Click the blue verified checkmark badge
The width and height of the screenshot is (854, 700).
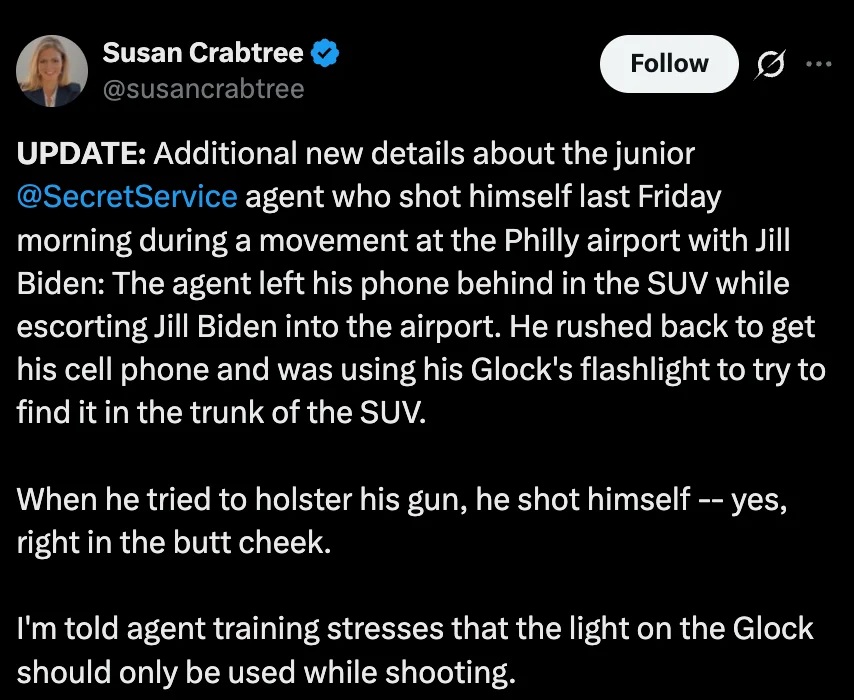coord(328,54)
